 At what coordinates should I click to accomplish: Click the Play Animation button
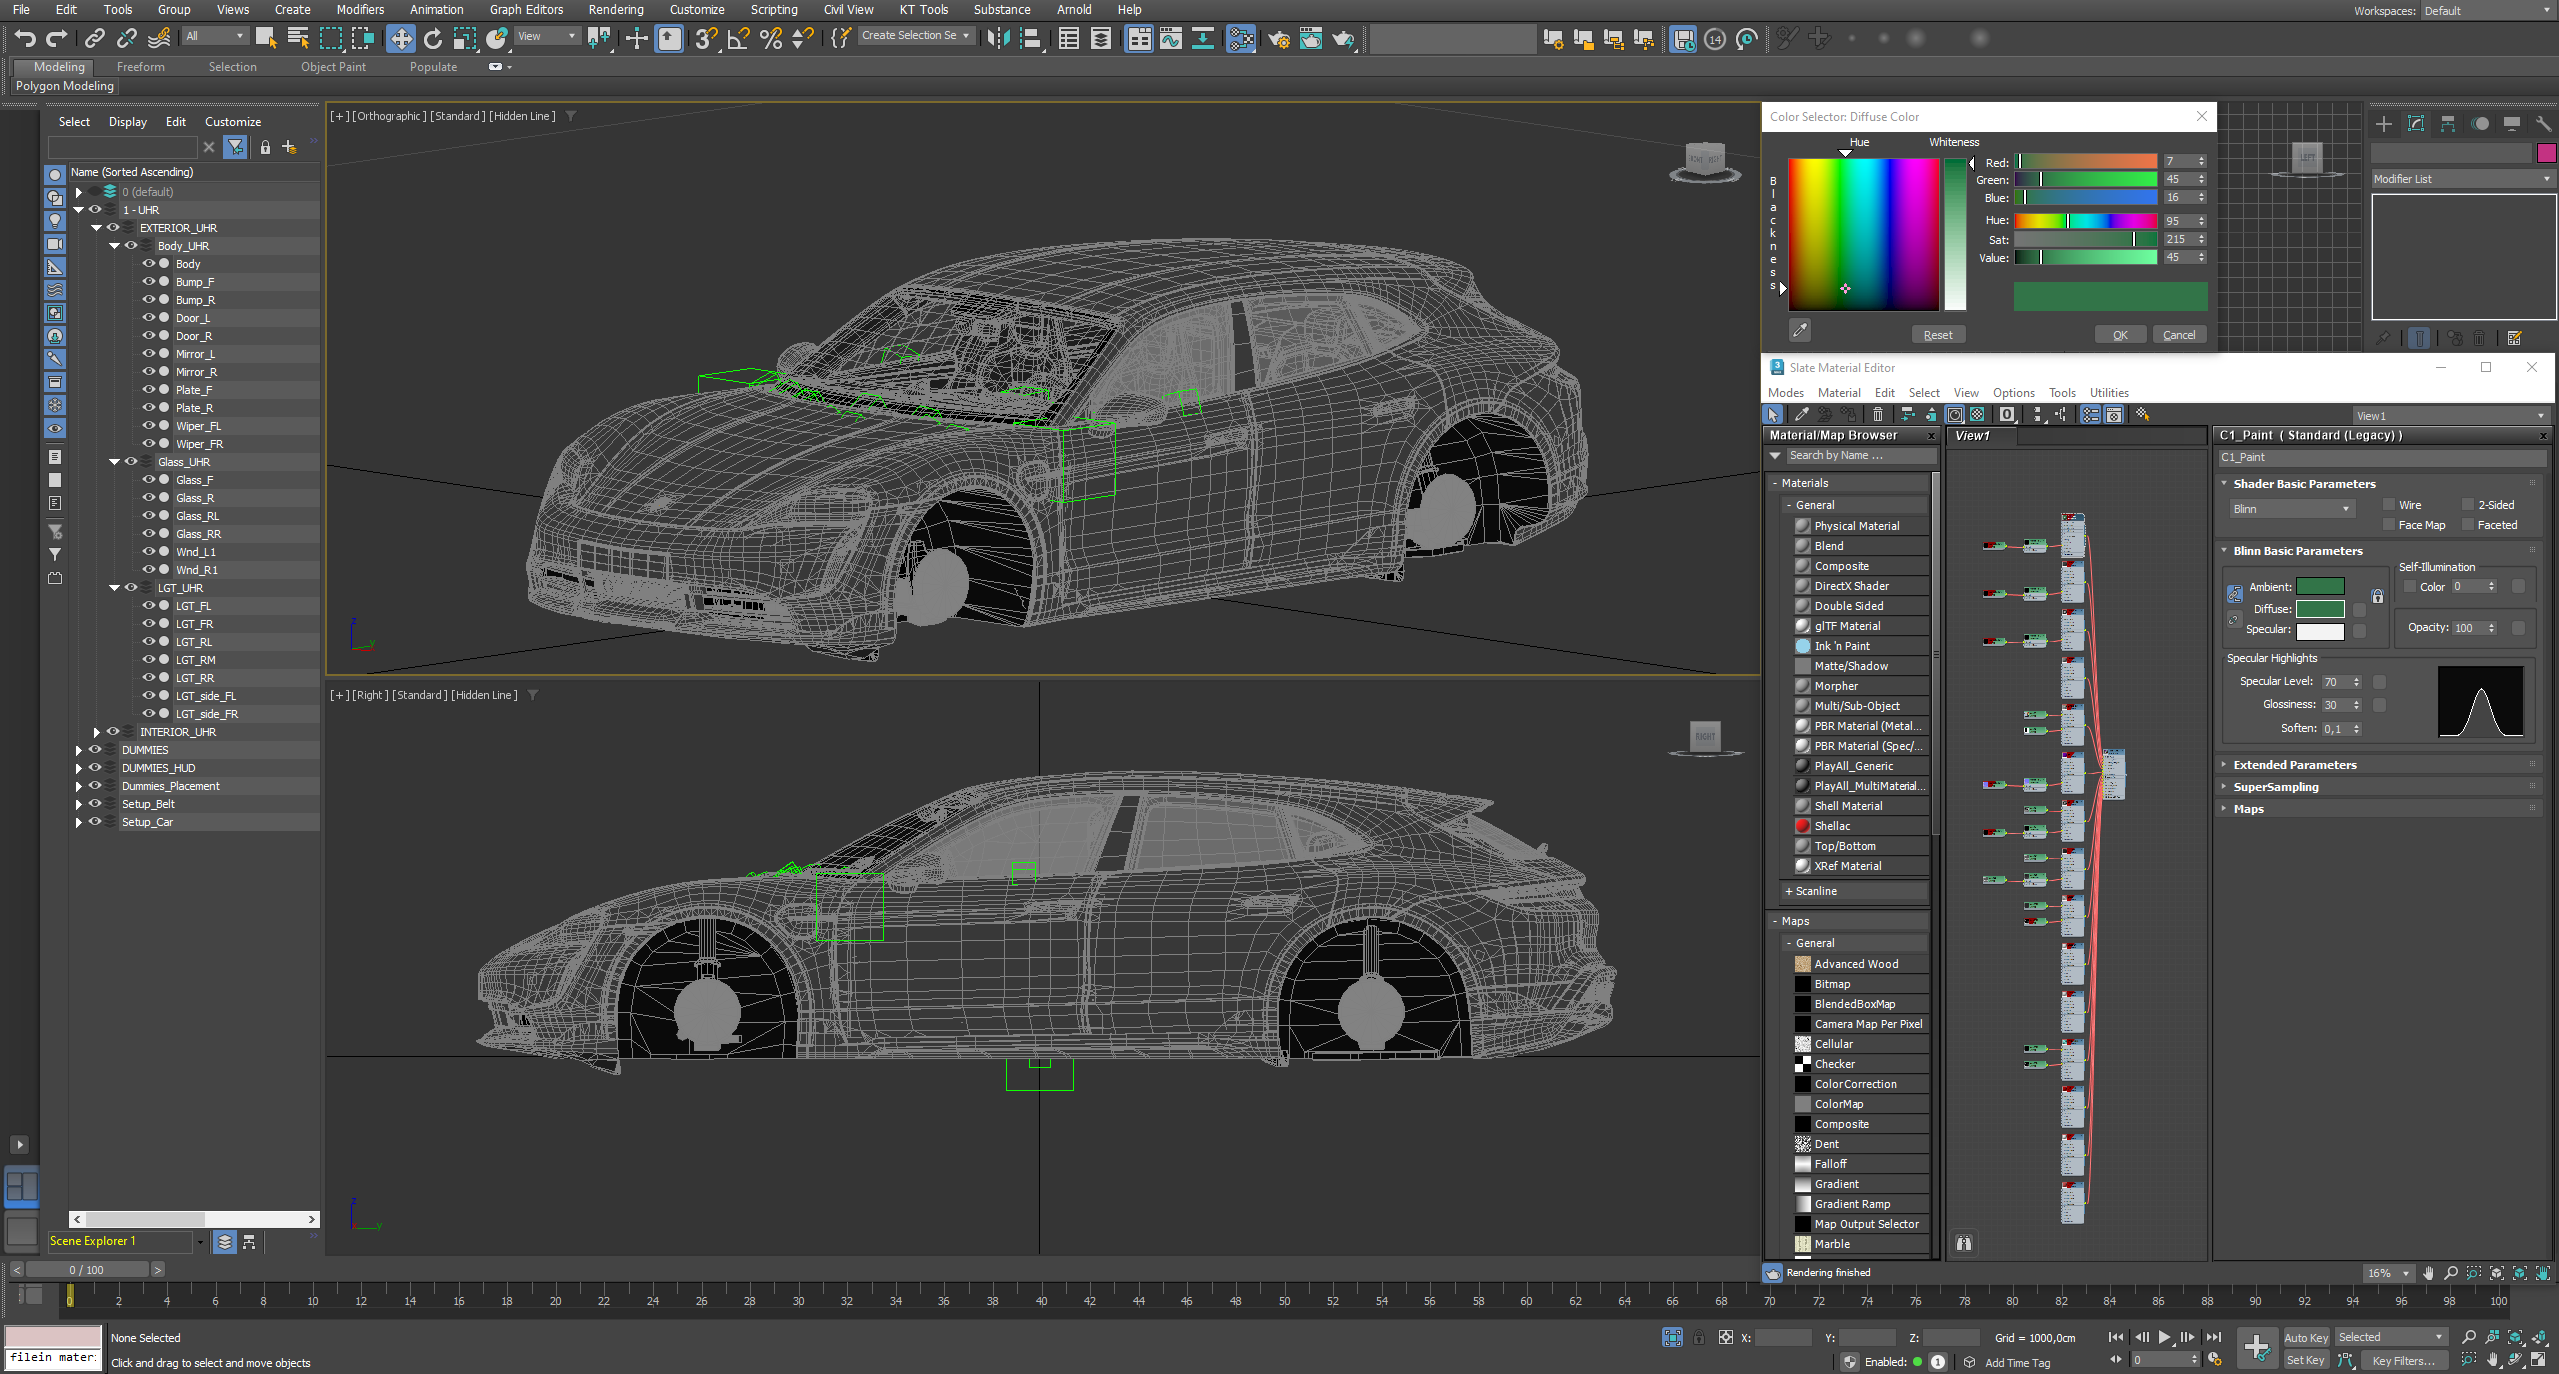pyautogui.click(x=2164, y=1337)
